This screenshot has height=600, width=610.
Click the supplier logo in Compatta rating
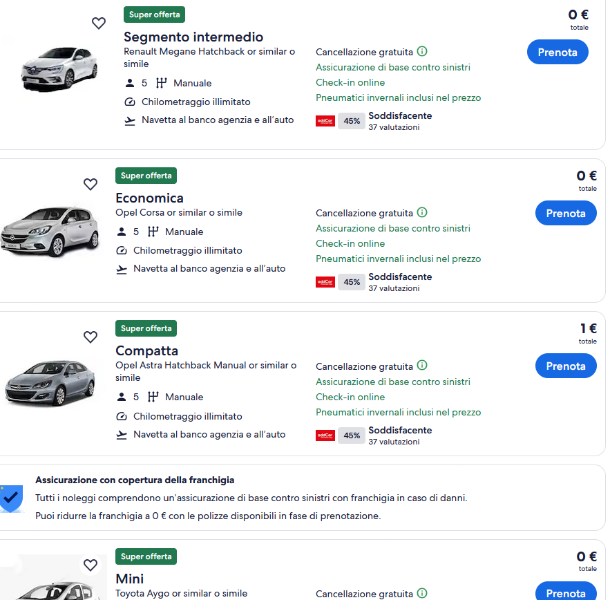(325, 435)
